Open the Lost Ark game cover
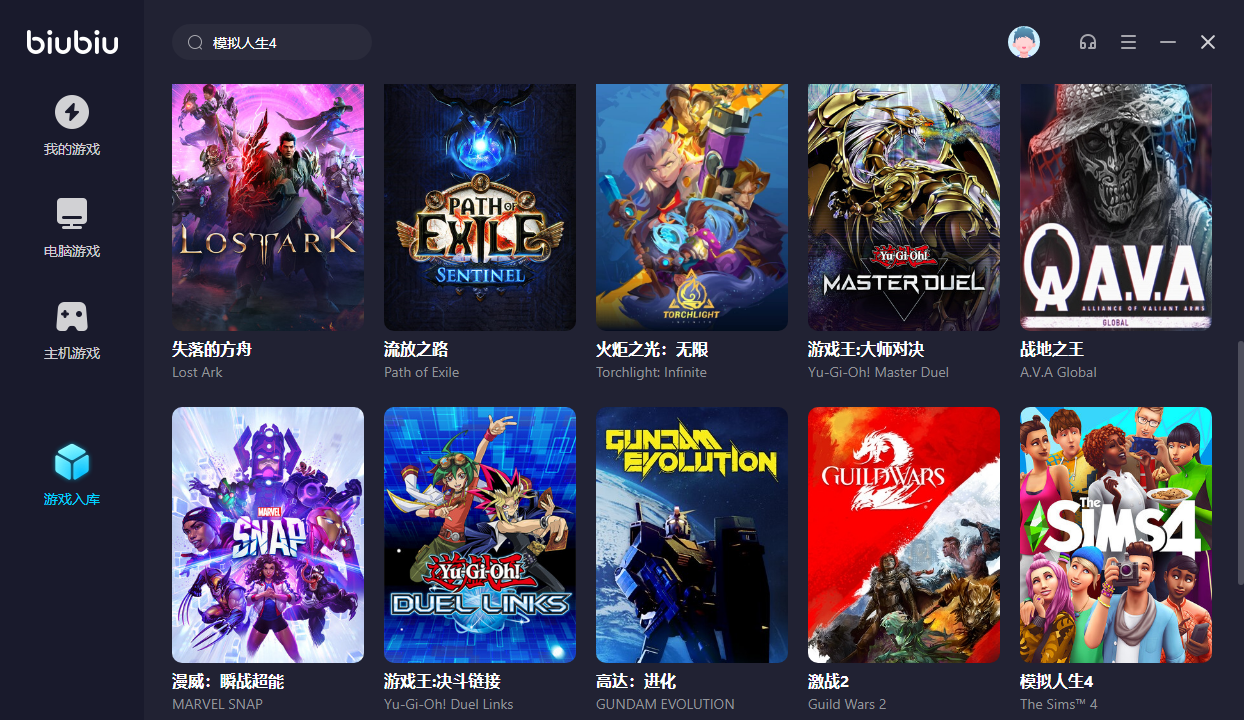This screenshot has width=1244, height=720. (268, 207)
